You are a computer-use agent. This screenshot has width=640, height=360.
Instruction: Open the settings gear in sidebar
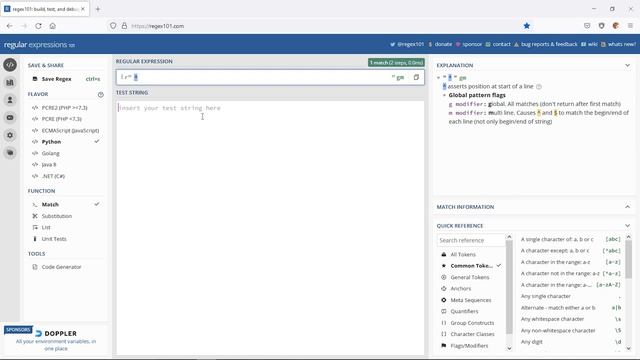pos(10,135)
